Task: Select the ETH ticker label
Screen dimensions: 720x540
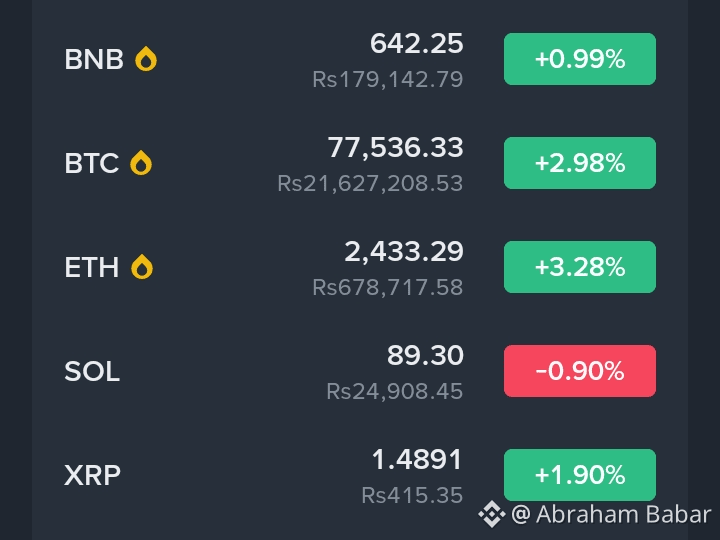Action: point(92,267)
